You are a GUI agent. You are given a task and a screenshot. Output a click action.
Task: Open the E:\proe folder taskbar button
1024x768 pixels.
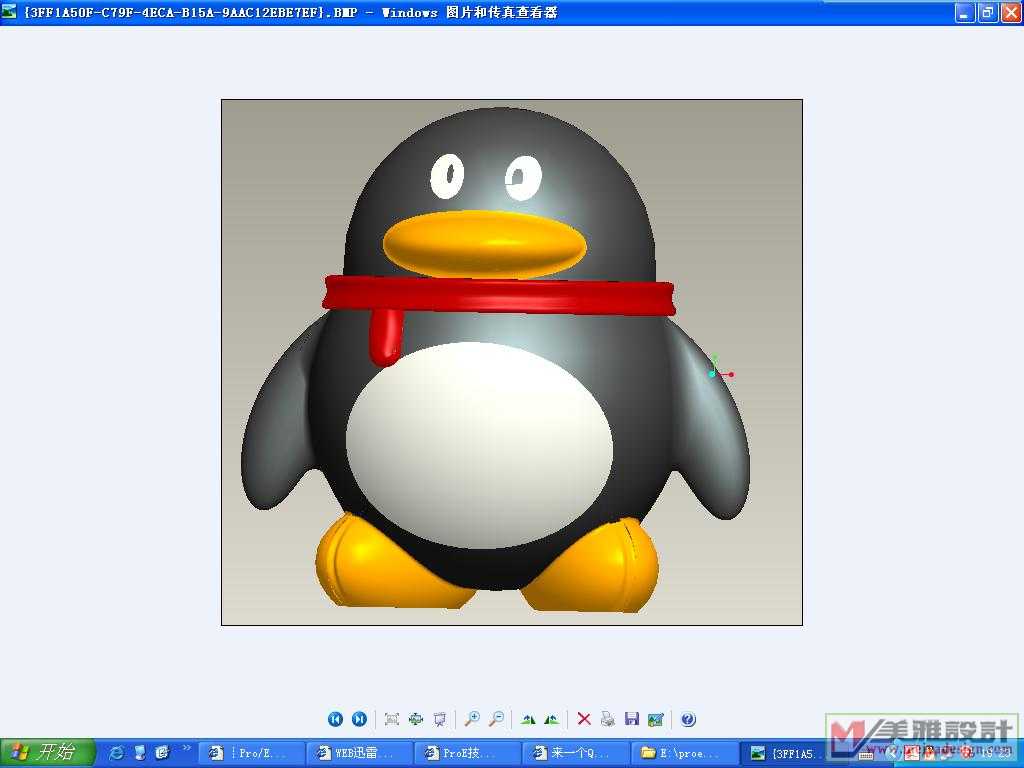point(685,753)
